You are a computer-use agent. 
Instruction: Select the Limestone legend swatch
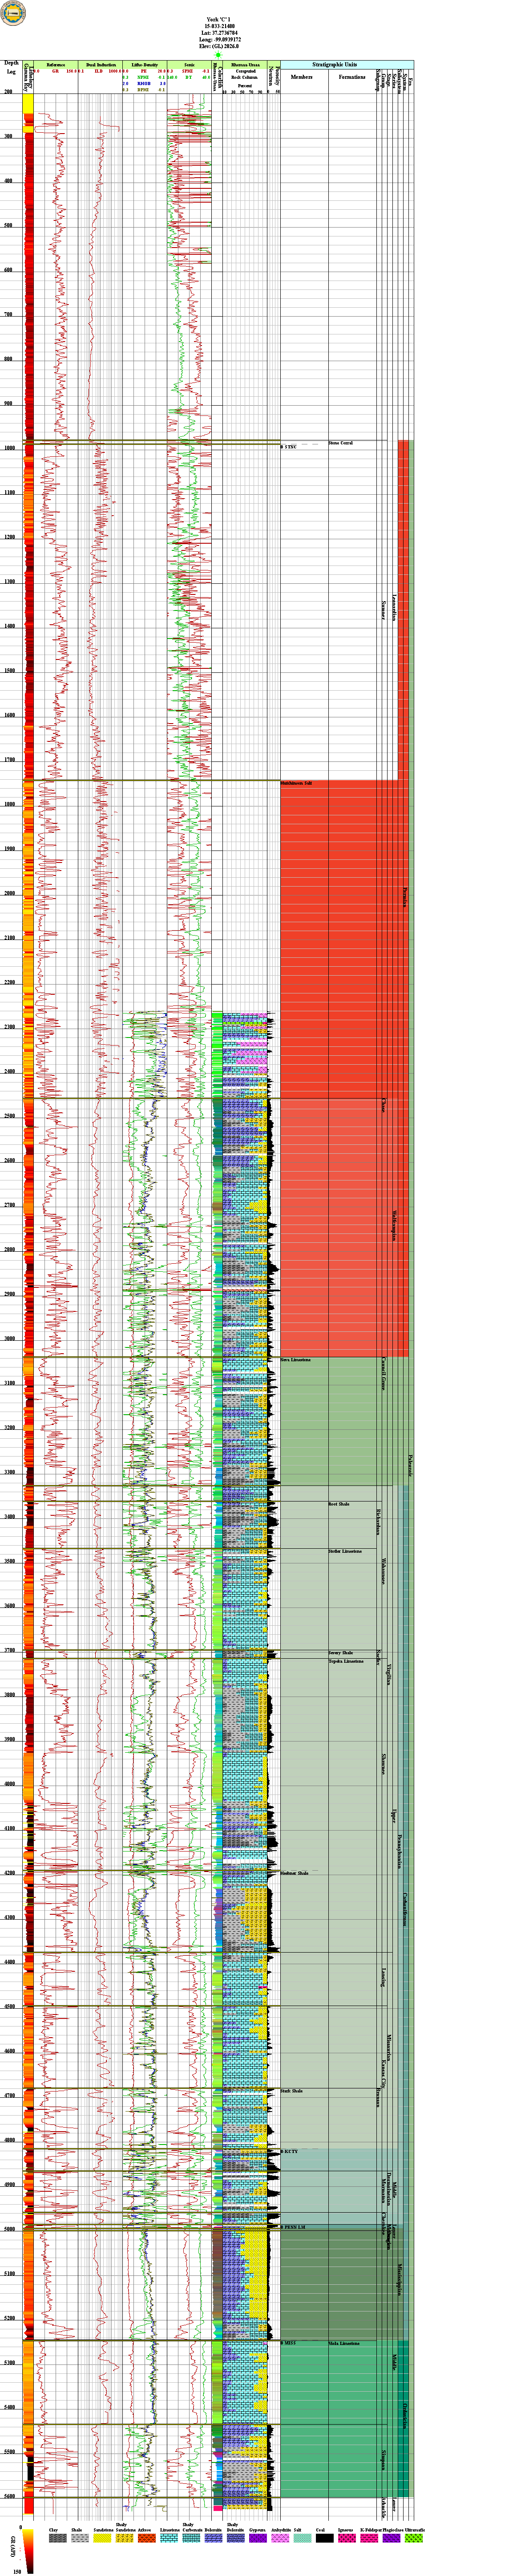(169, 2539)
